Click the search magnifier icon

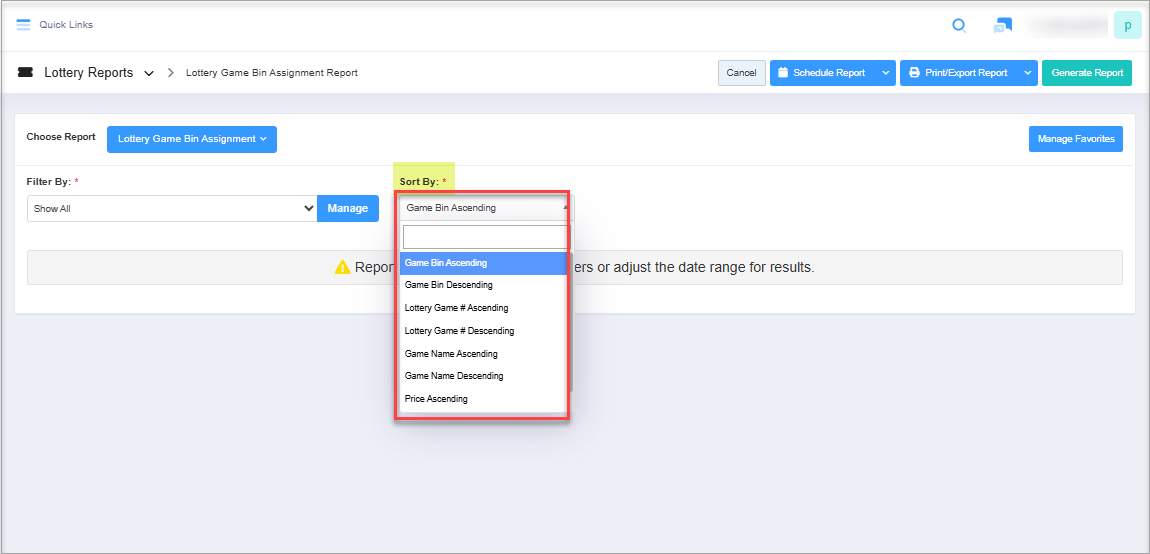[x=958, y=26]
